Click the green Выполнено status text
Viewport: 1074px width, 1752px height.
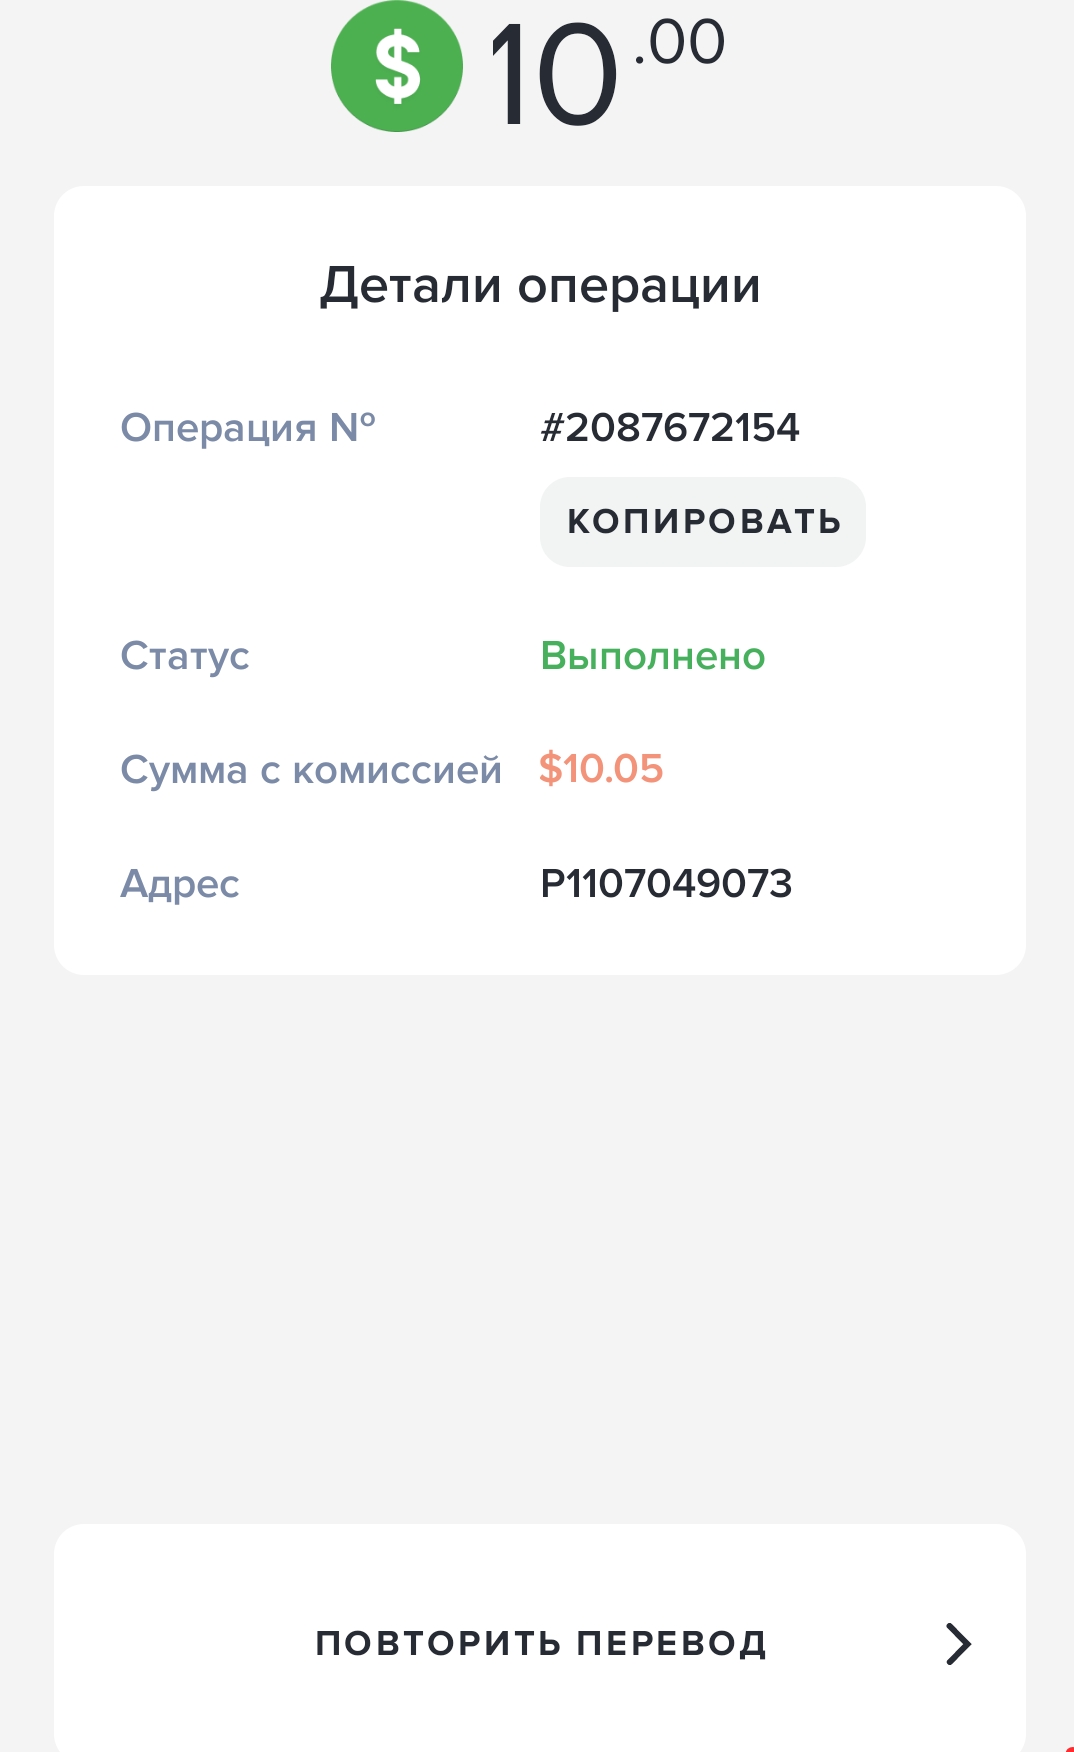pos(652,656)
